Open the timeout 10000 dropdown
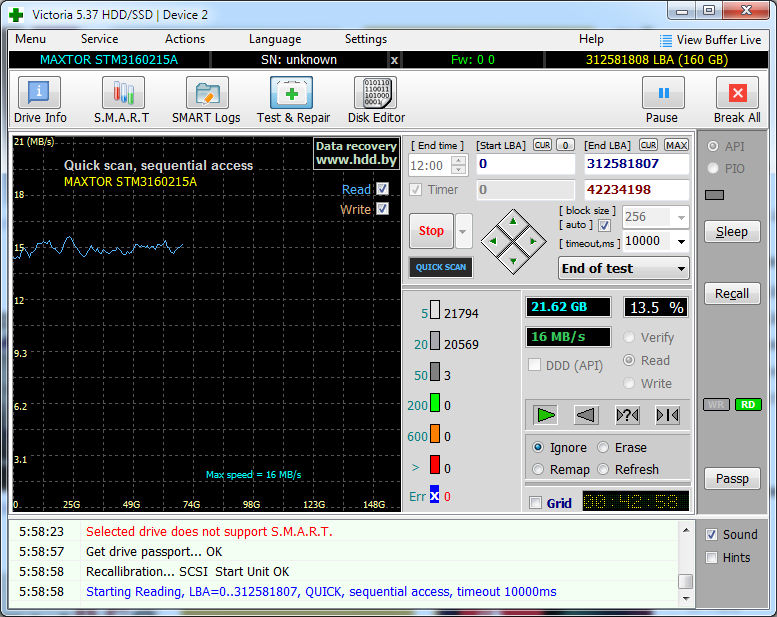Screen dimensions: 777x617 pyautogui.click(x=681, y=241)
